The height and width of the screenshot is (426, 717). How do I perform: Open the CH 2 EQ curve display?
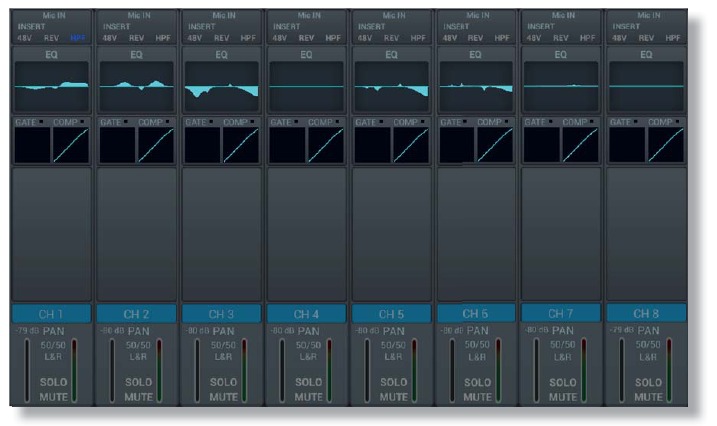(x=137, y=86)
